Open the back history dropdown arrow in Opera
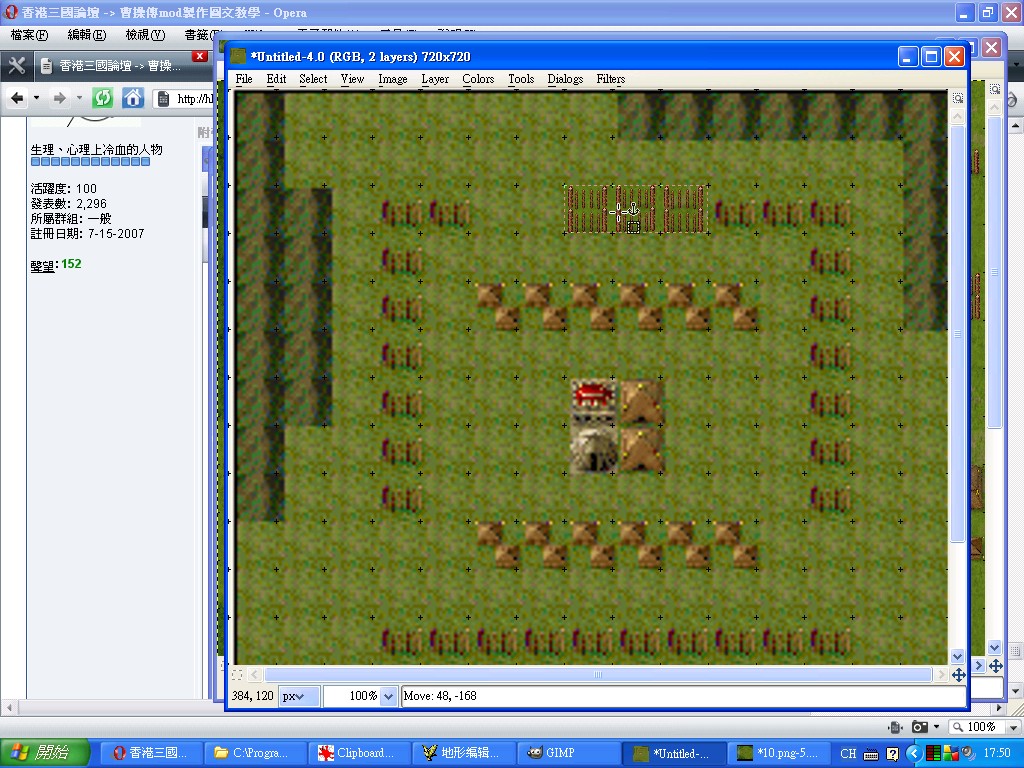 coord(37,99)
